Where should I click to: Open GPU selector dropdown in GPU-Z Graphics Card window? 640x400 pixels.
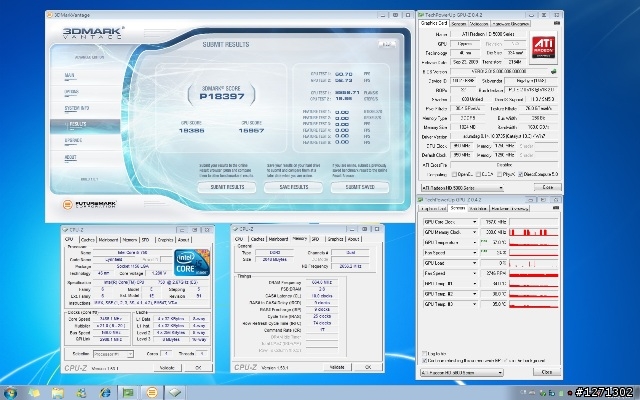click(462, 188)
